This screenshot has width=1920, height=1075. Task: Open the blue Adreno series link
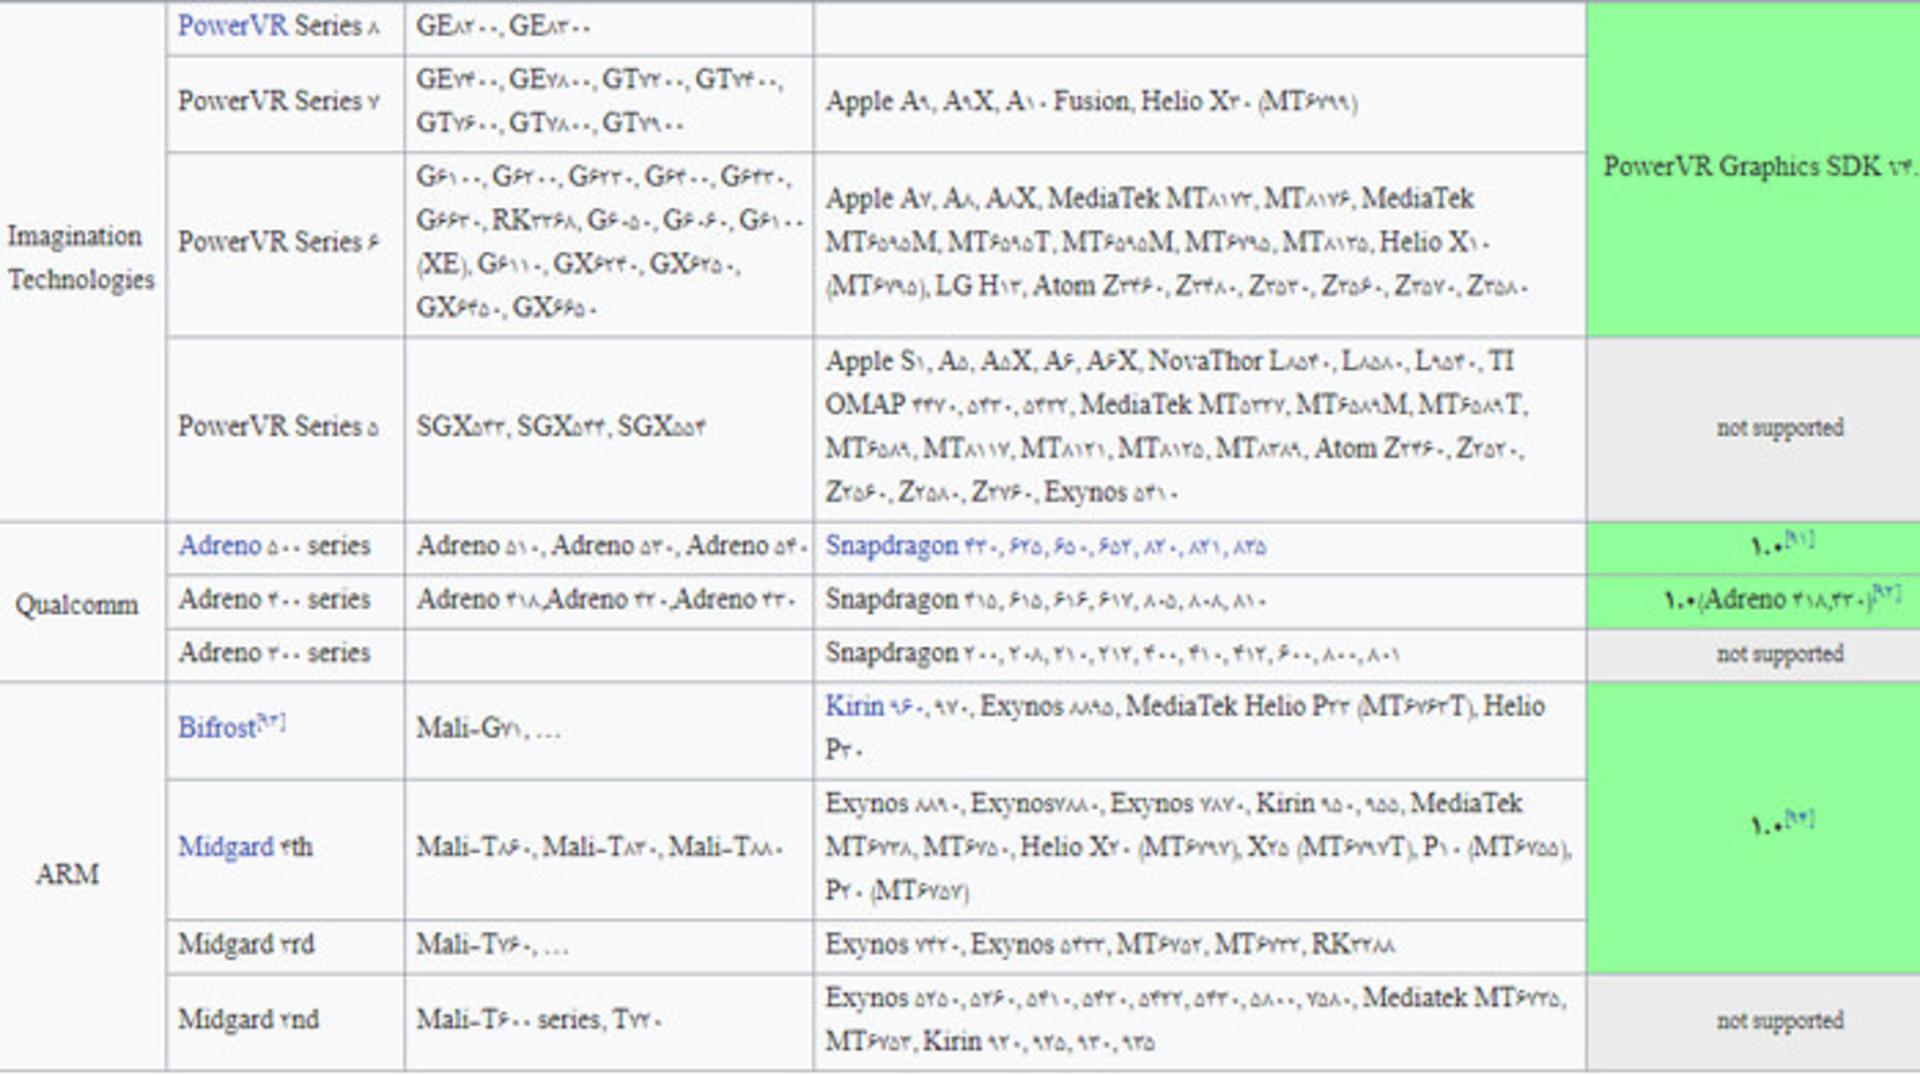219,546
